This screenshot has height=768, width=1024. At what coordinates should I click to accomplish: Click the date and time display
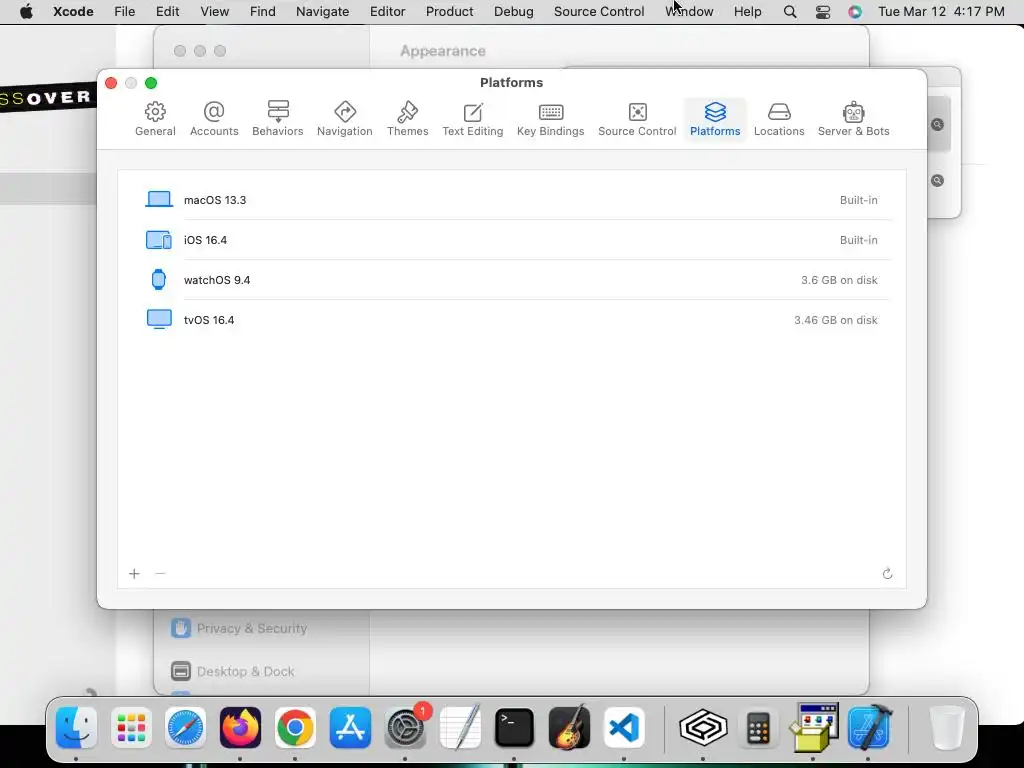[x=941, y=12]
